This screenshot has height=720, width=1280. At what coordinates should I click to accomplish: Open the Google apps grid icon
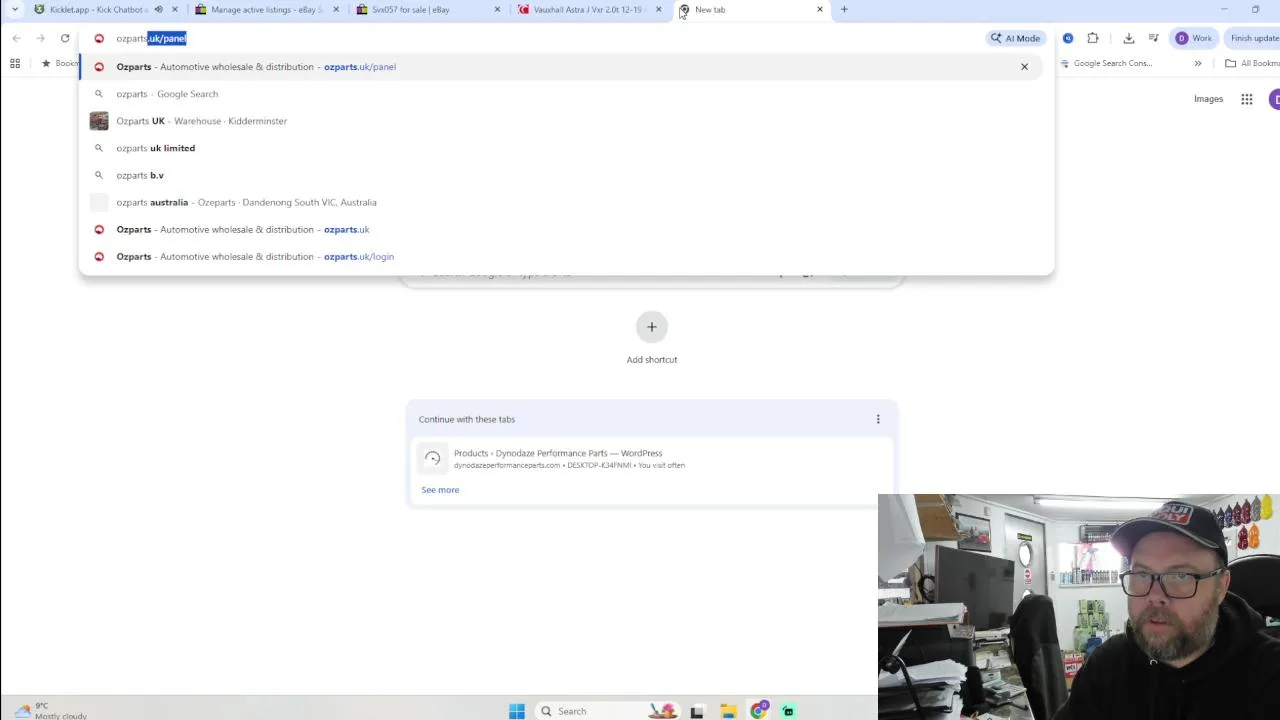pos(1247,99)
